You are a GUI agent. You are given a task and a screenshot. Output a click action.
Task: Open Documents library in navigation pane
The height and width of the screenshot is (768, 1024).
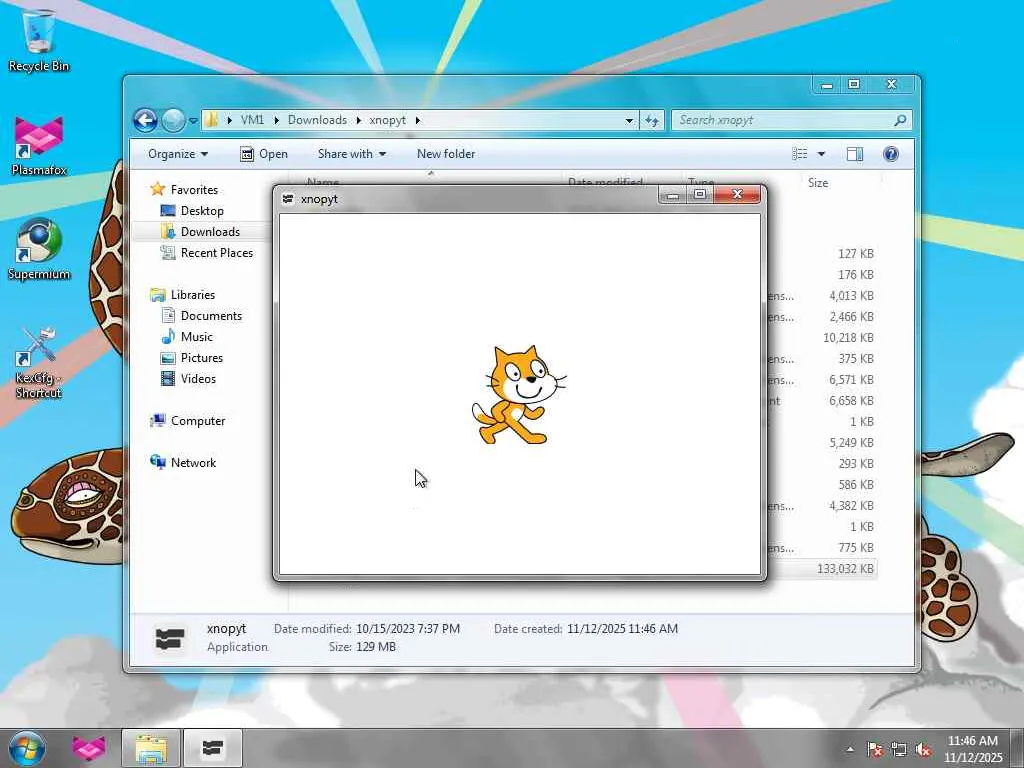[x=211, y=316]
